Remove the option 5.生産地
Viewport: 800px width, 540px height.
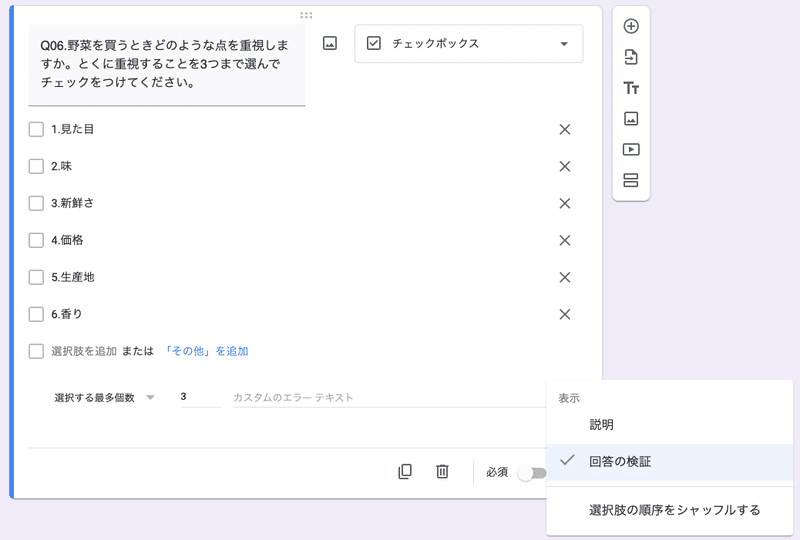coord(565,278)
